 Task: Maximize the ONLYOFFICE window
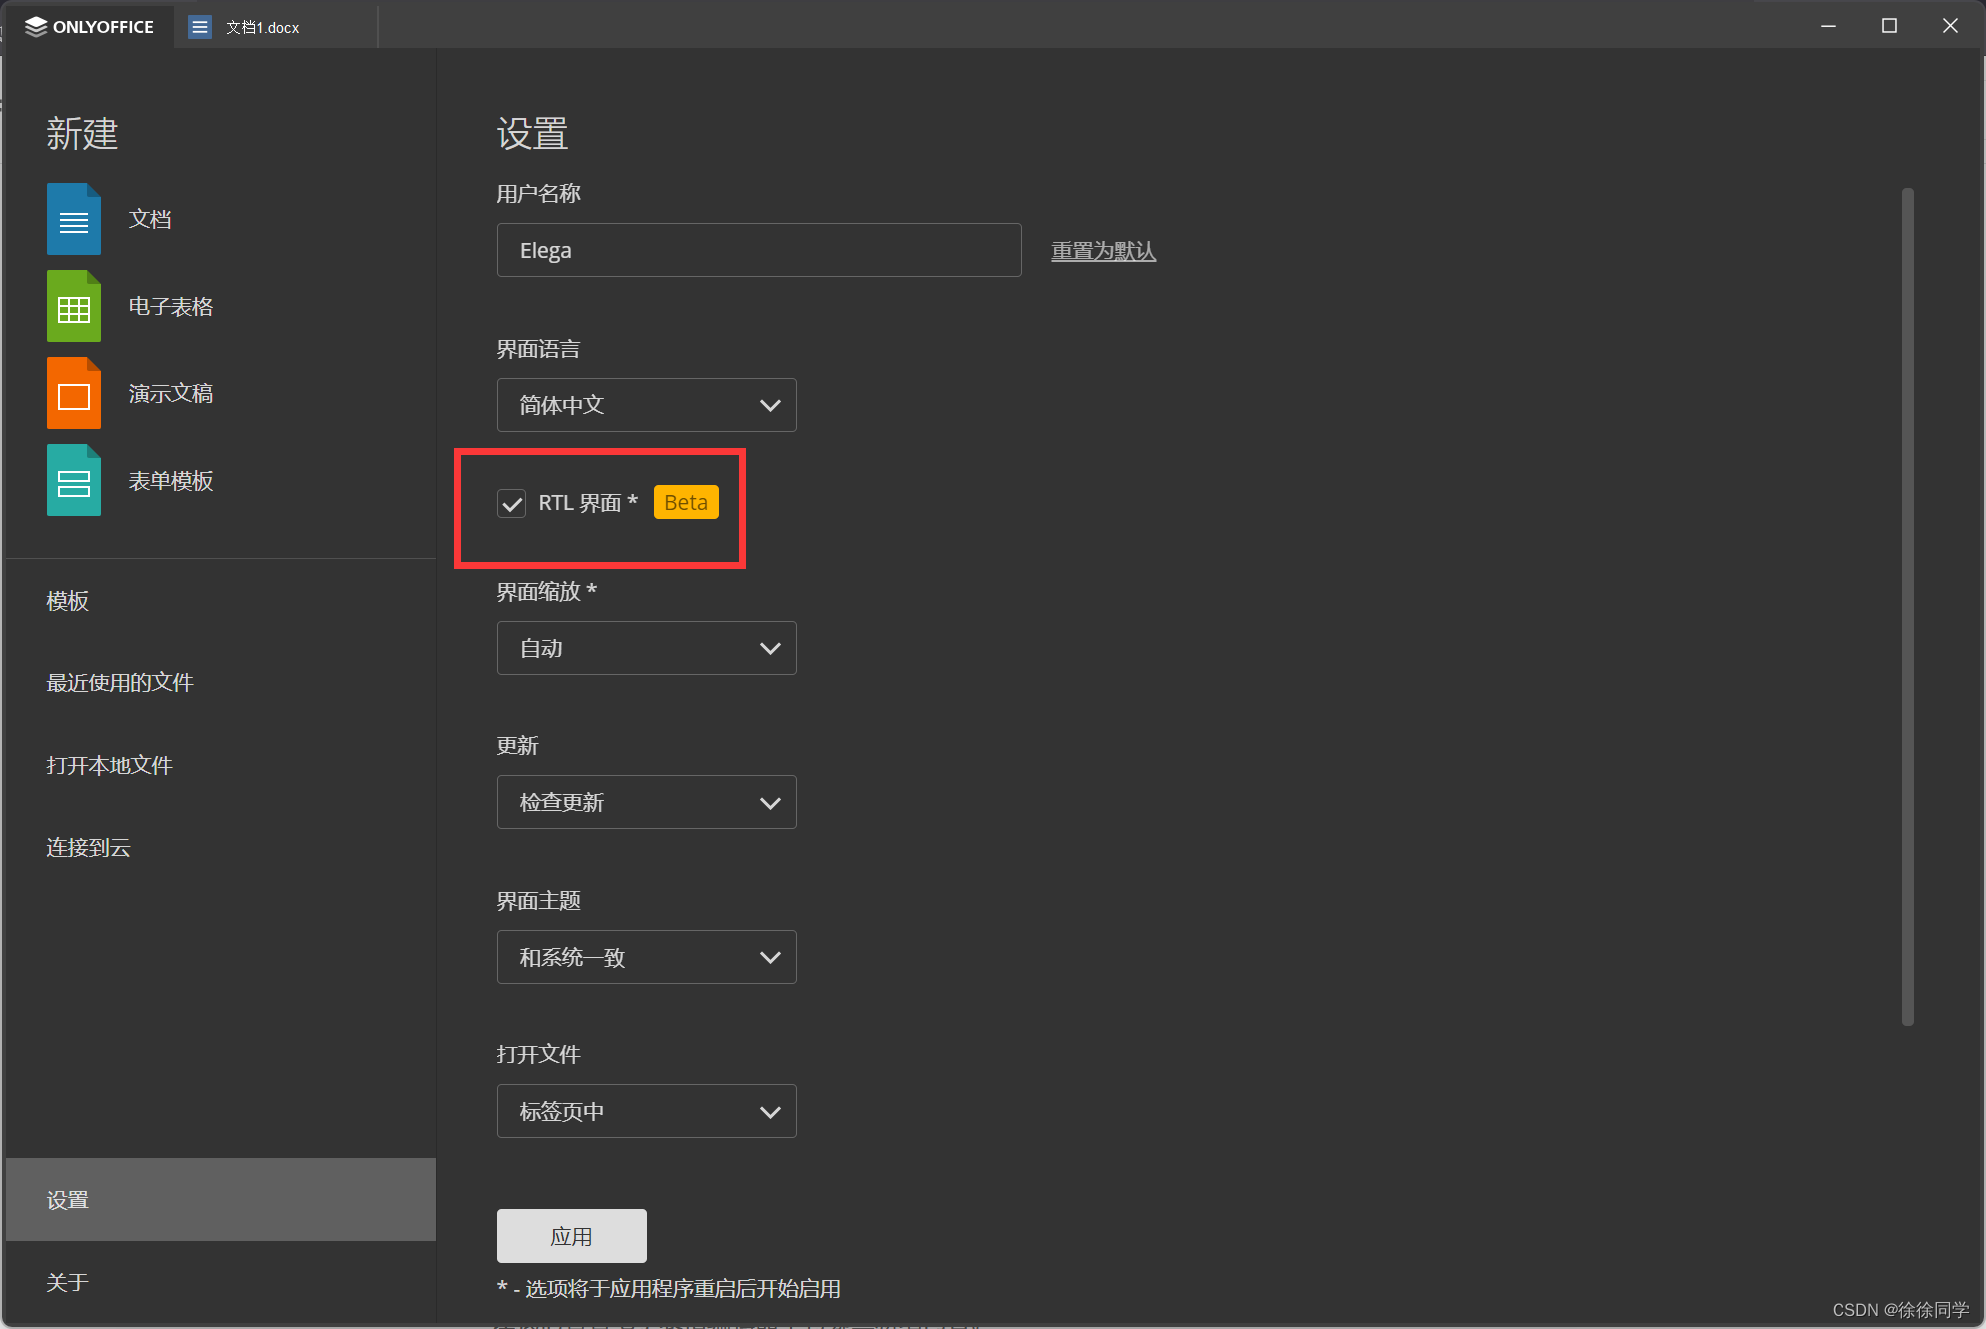click(x=1889, y=26)
